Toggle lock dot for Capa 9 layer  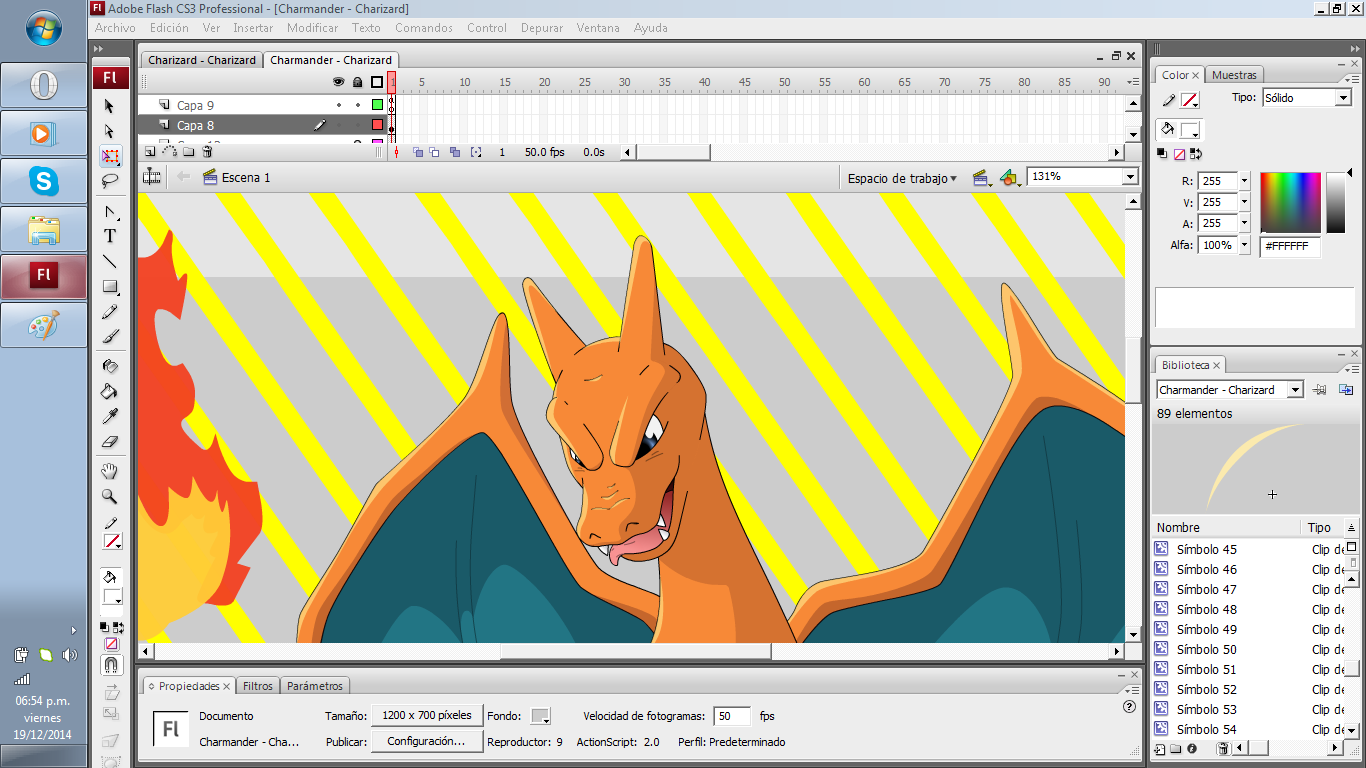pos(357,105)
